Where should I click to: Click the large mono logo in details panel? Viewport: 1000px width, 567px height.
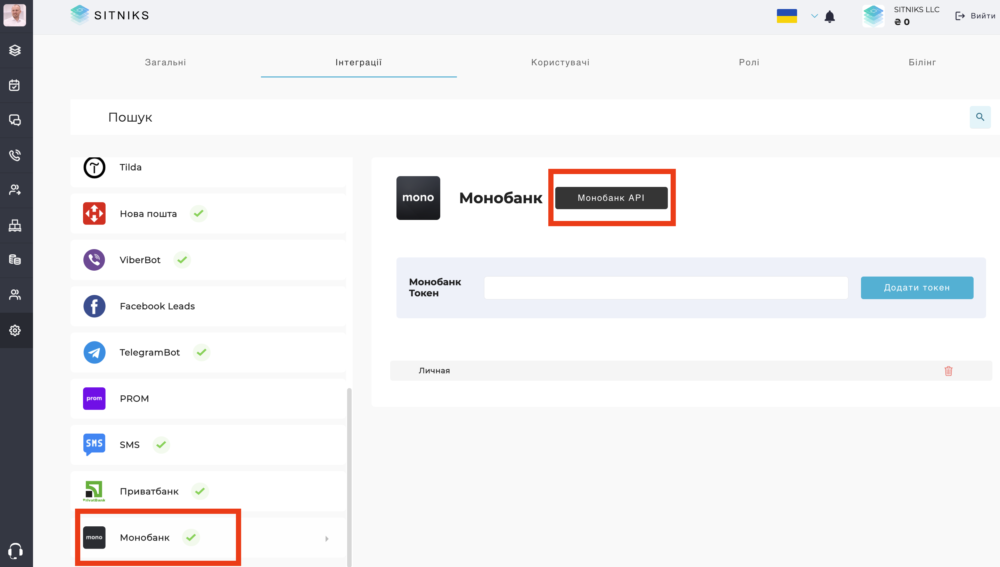(x=418, y=198)
